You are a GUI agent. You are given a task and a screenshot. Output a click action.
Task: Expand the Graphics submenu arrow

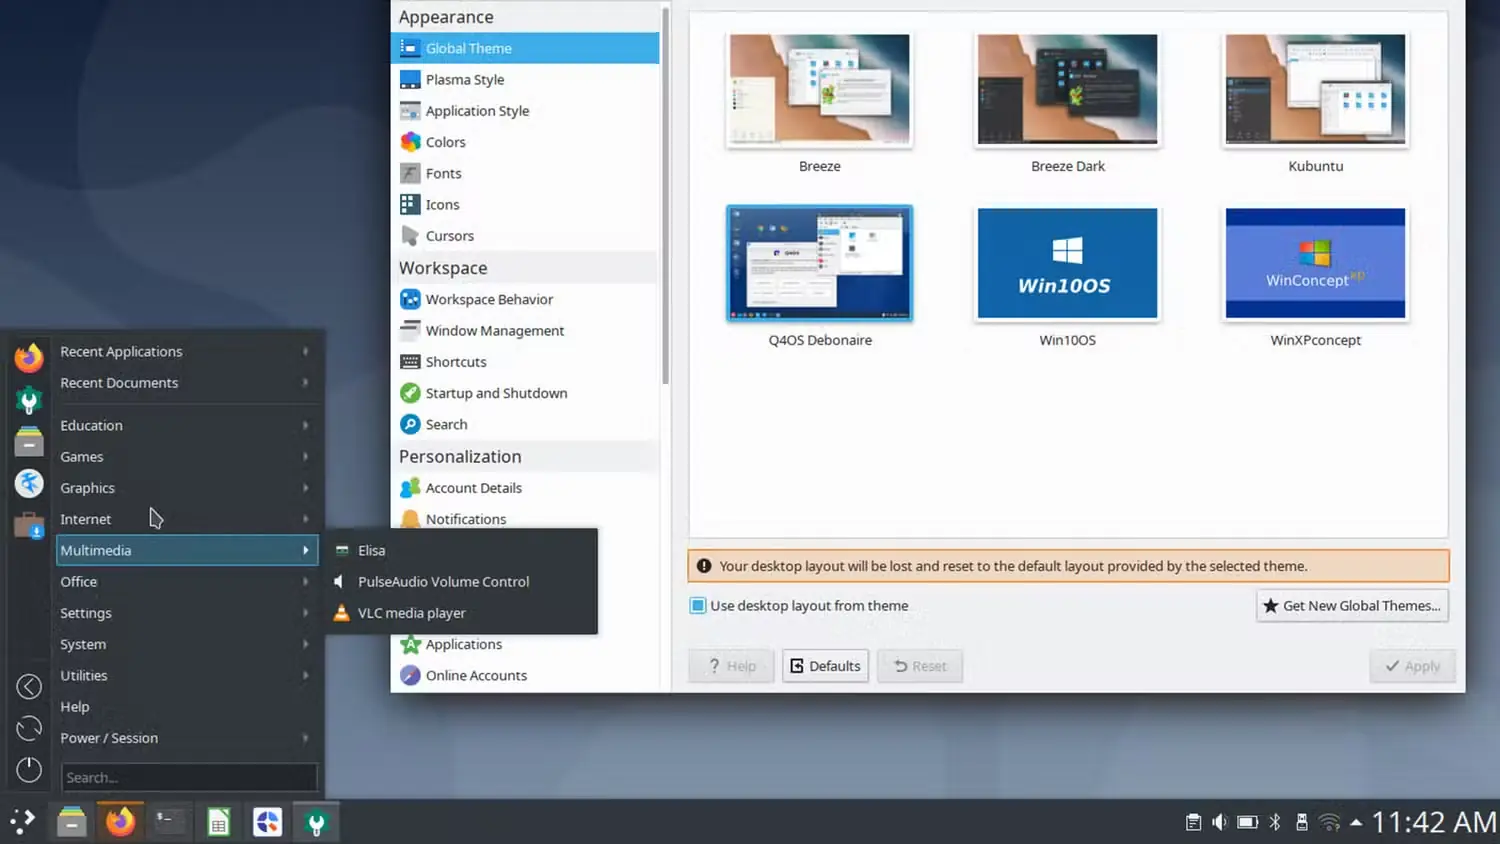[306, 488]
